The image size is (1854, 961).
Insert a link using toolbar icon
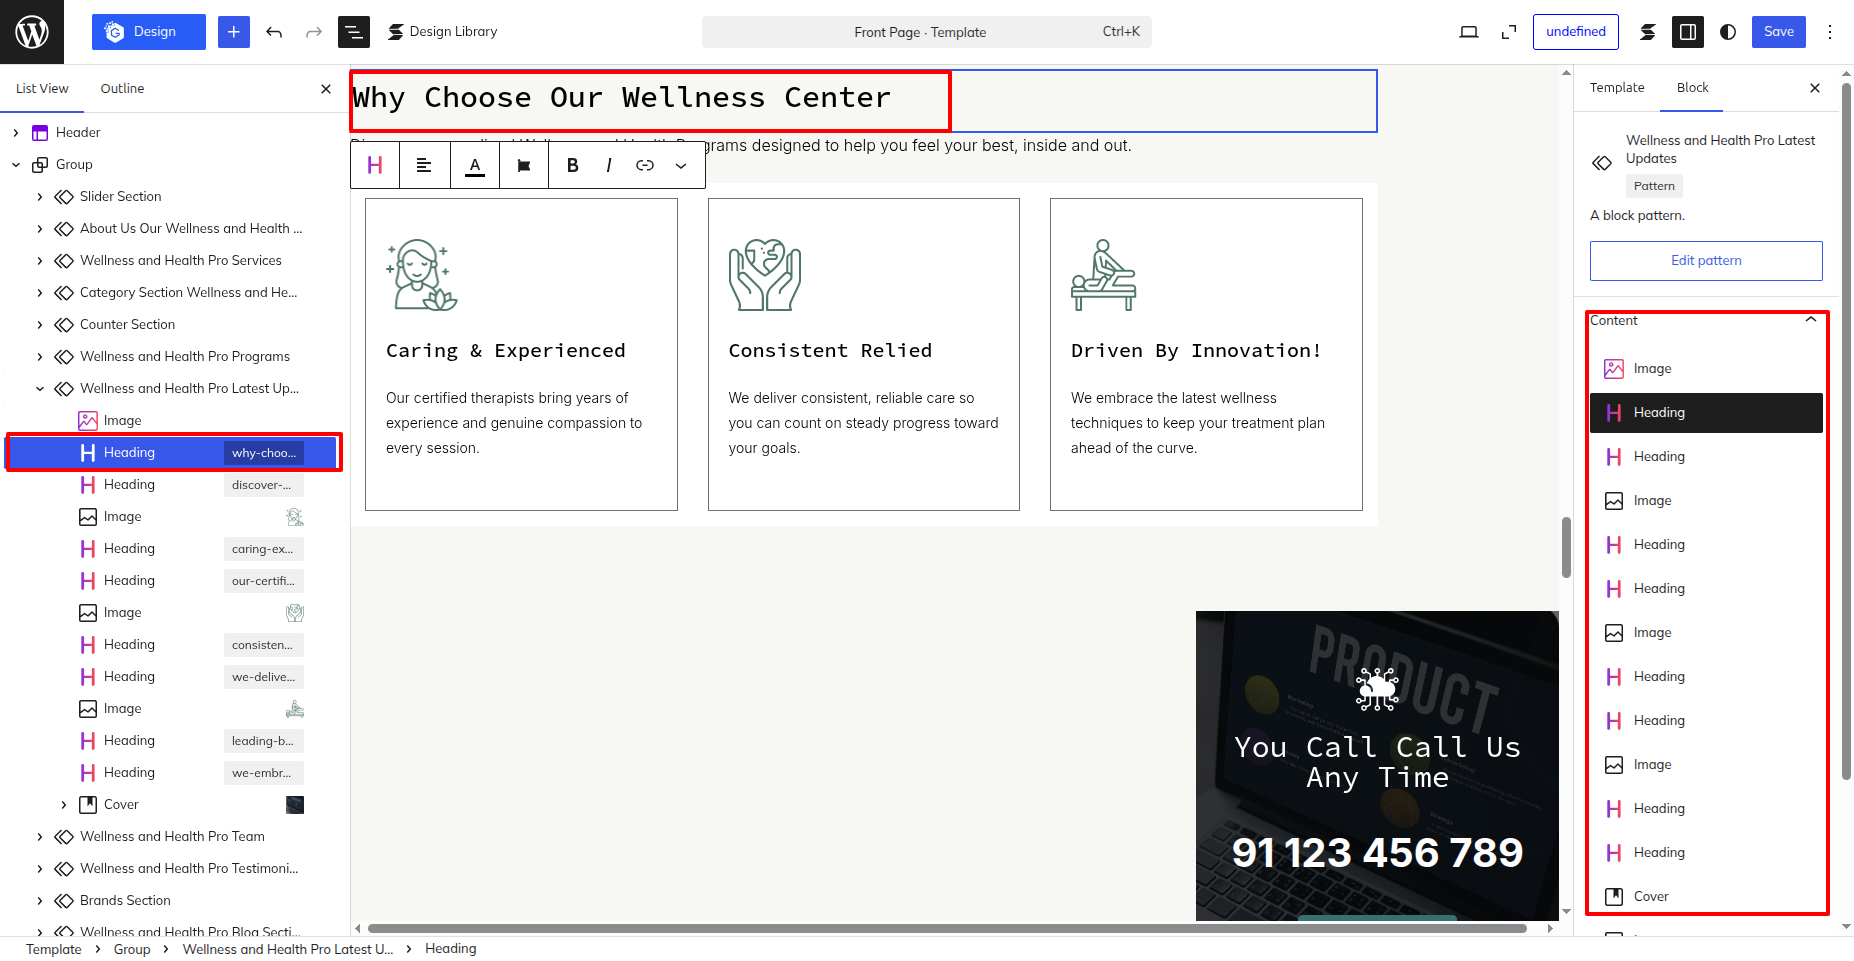tap(645, 165)
